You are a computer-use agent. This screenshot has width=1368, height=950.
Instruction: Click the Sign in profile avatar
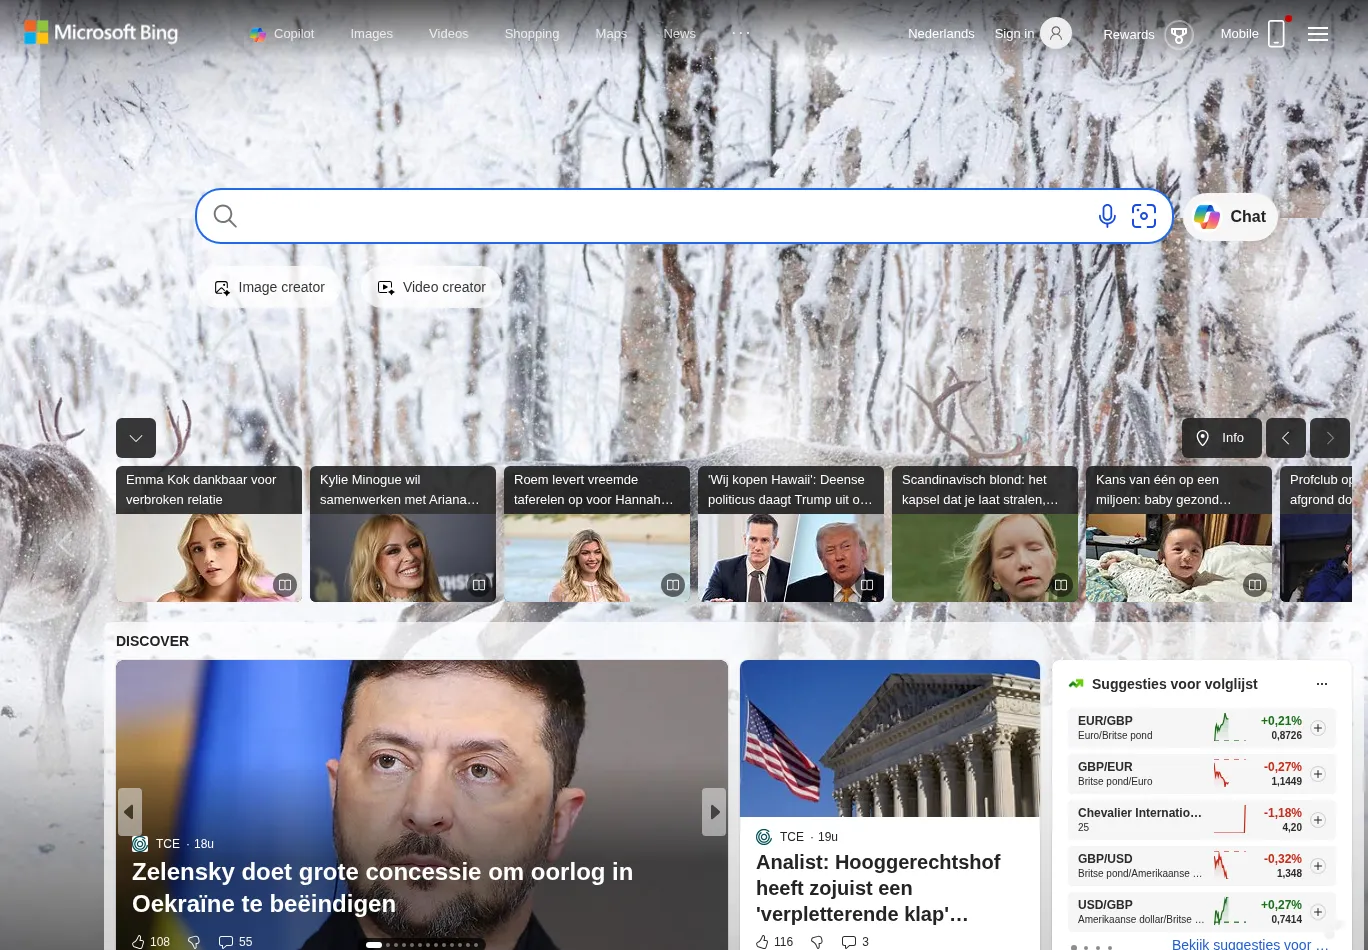(1055, 34)
